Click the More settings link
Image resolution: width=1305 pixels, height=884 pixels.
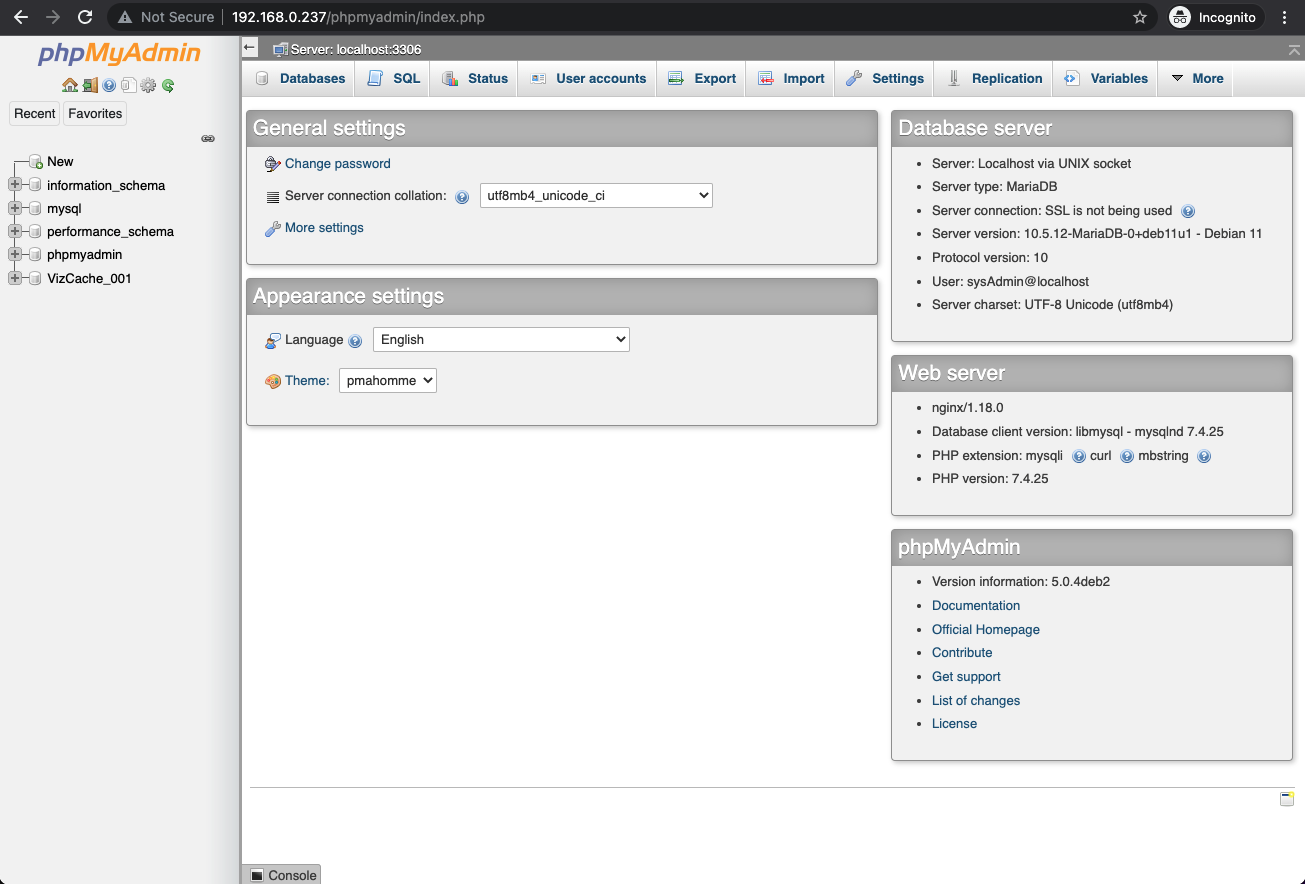tap(324, 228)
